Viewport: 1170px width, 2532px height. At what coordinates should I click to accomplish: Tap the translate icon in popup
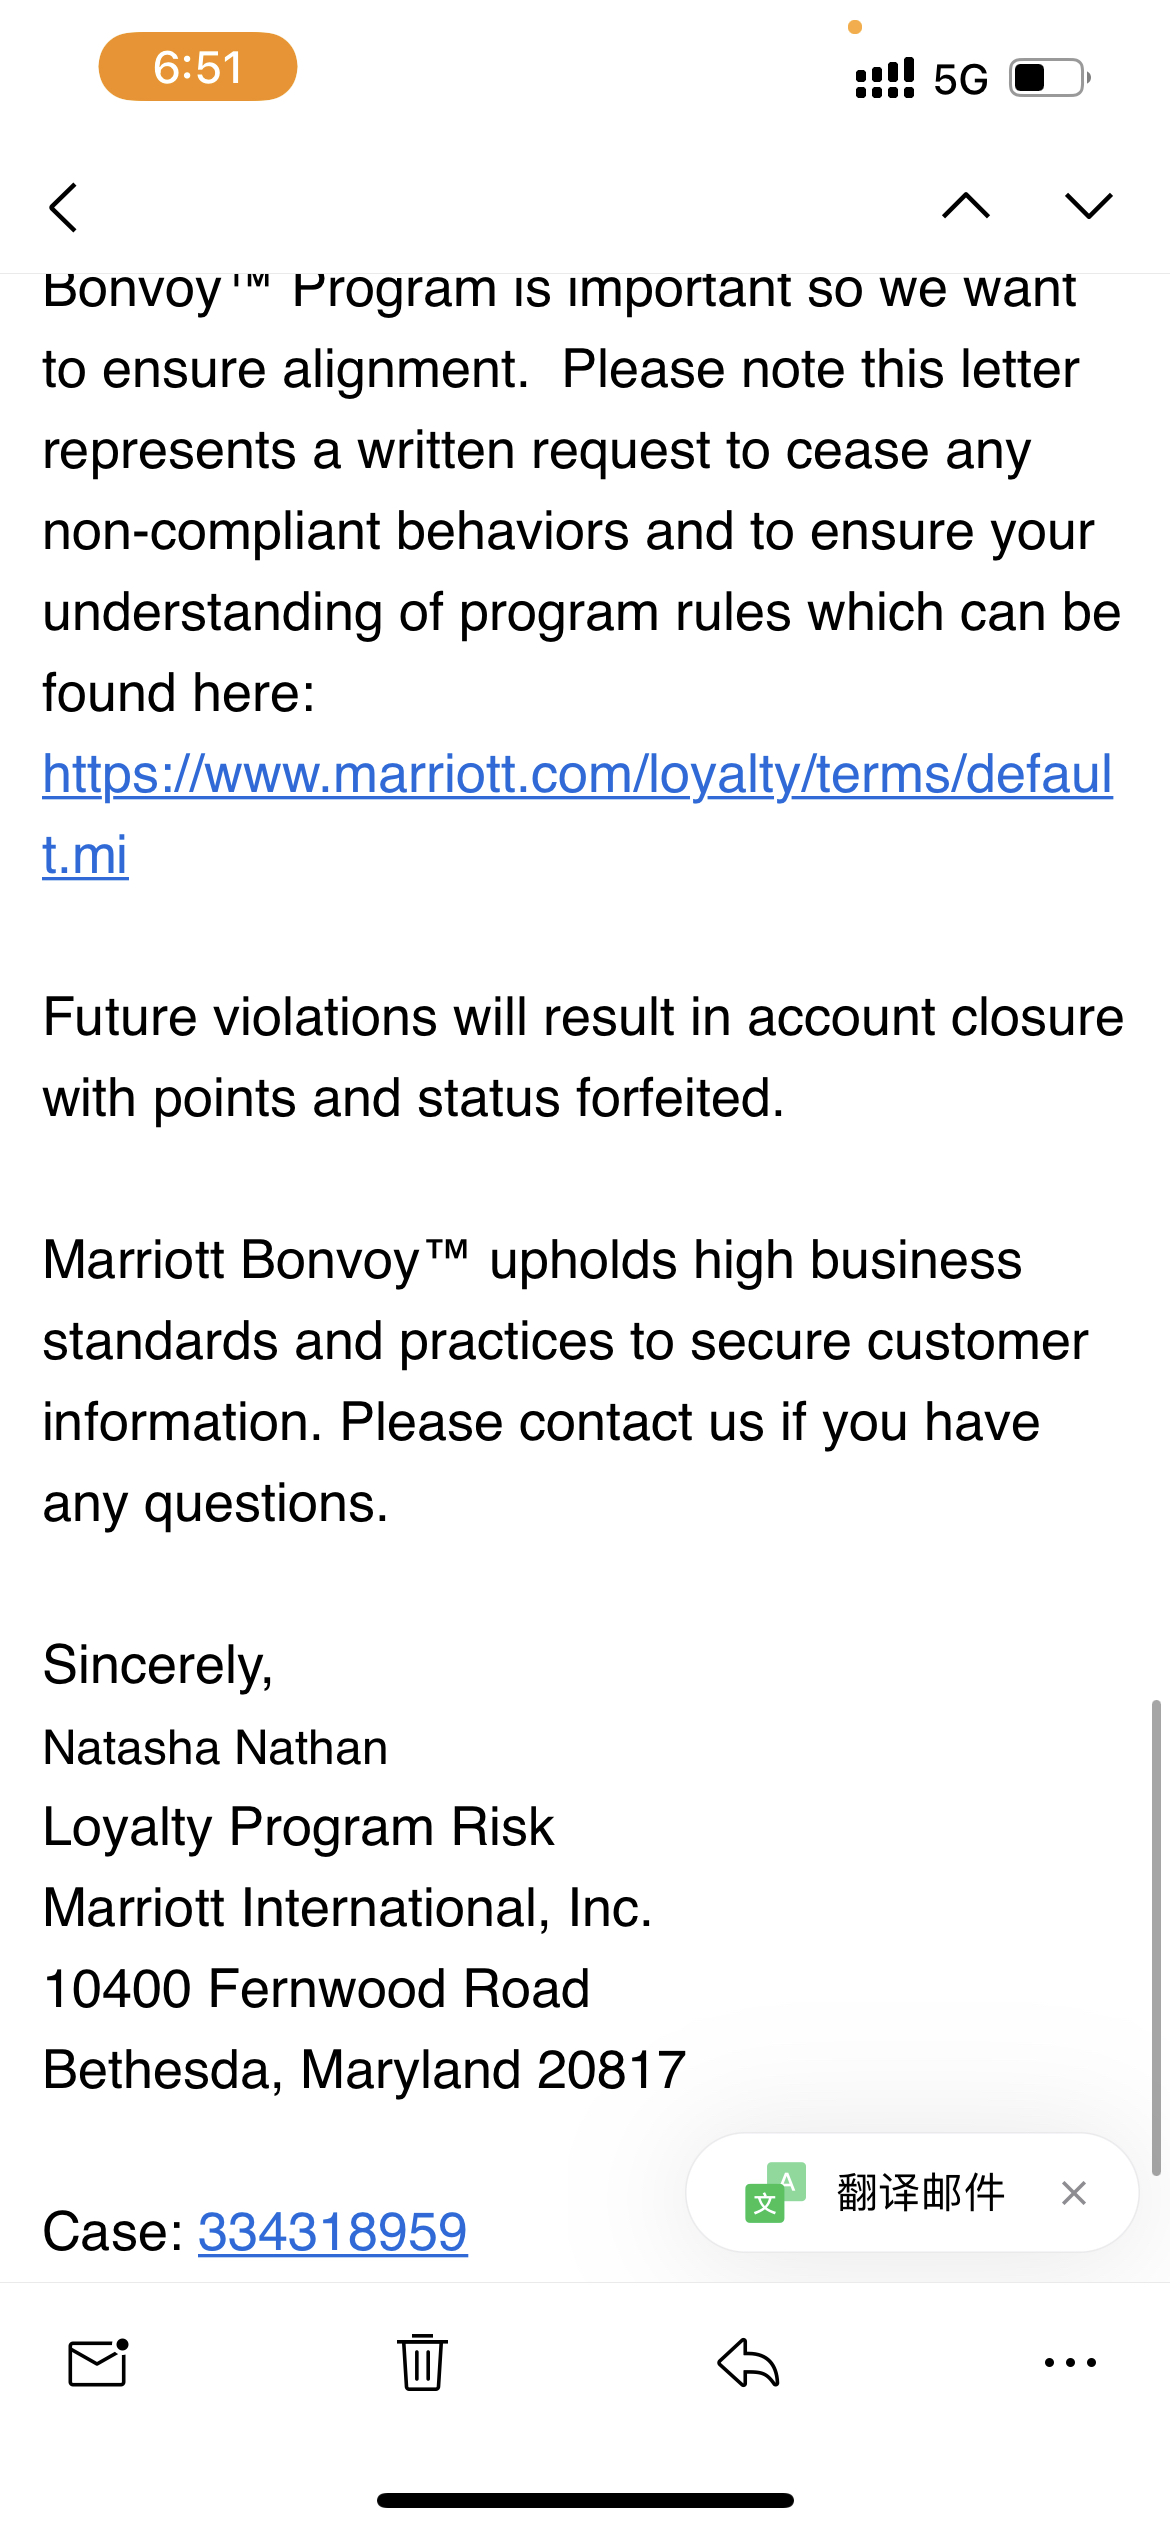click(x=775, y=2192)
